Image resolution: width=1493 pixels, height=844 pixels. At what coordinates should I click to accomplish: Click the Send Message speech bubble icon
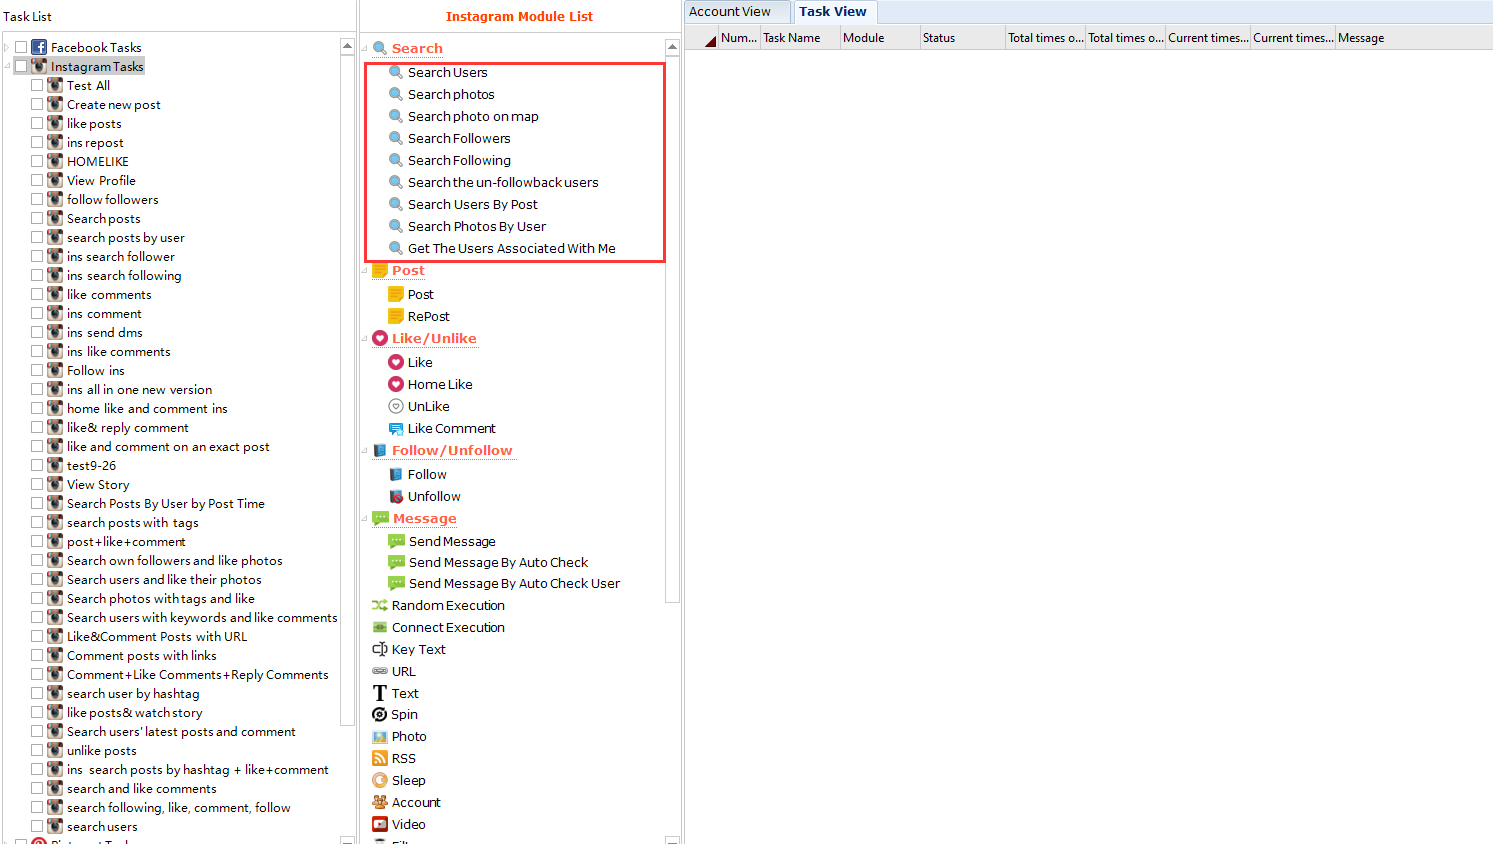point(397,541)
